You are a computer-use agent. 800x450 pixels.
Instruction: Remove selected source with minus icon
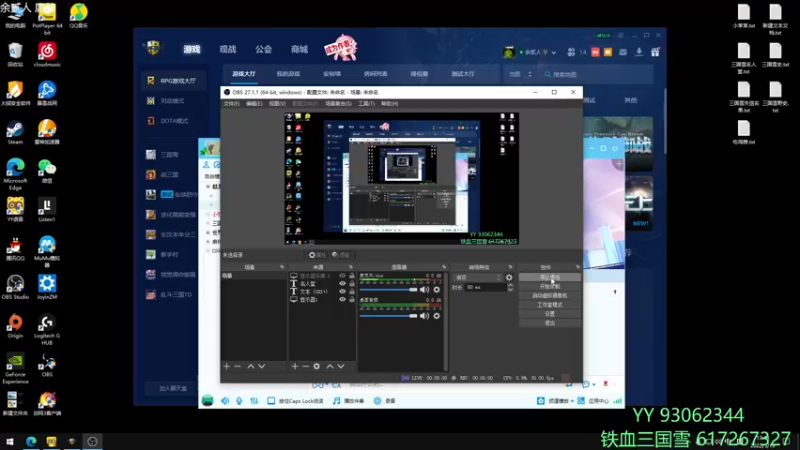point(306,366)
